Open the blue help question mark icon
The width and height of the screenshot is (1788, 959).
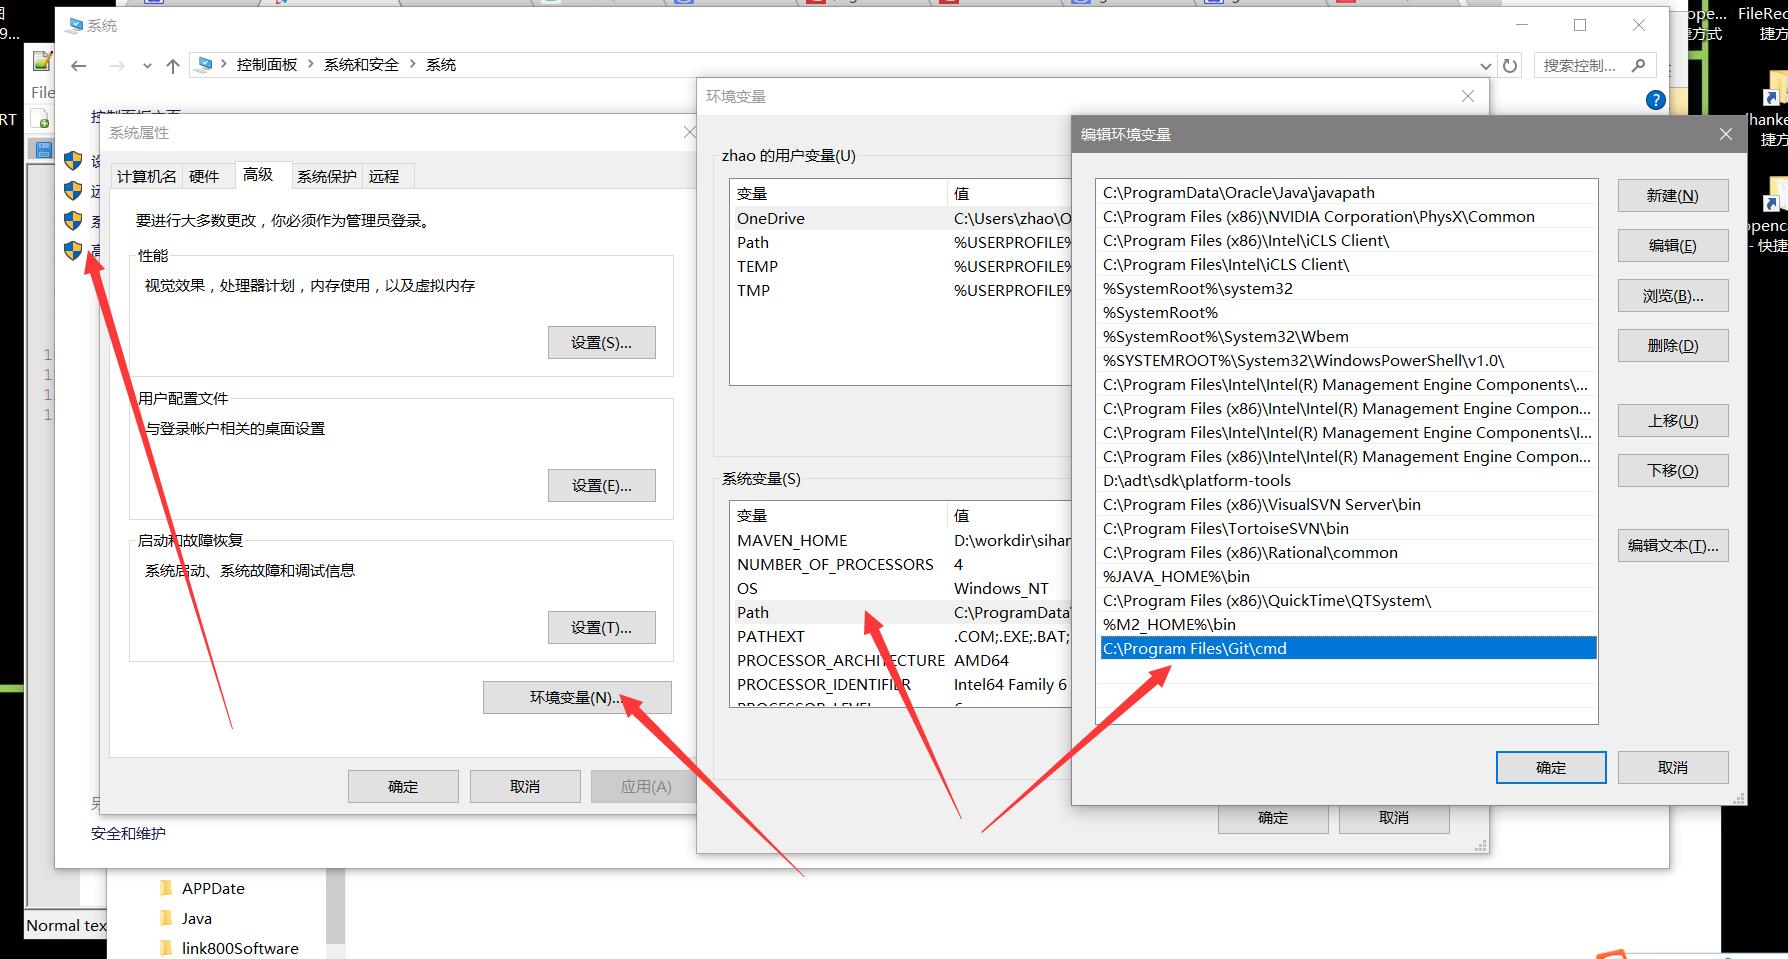point(1655,100)
